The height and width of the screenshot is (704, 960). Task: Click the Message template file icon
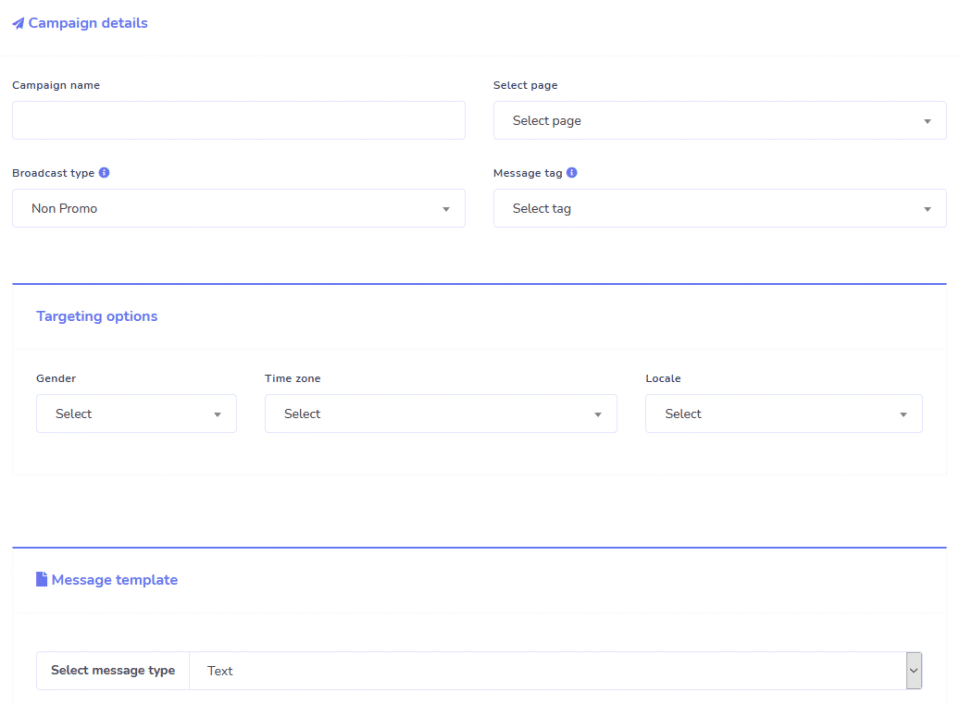(42, 580)
